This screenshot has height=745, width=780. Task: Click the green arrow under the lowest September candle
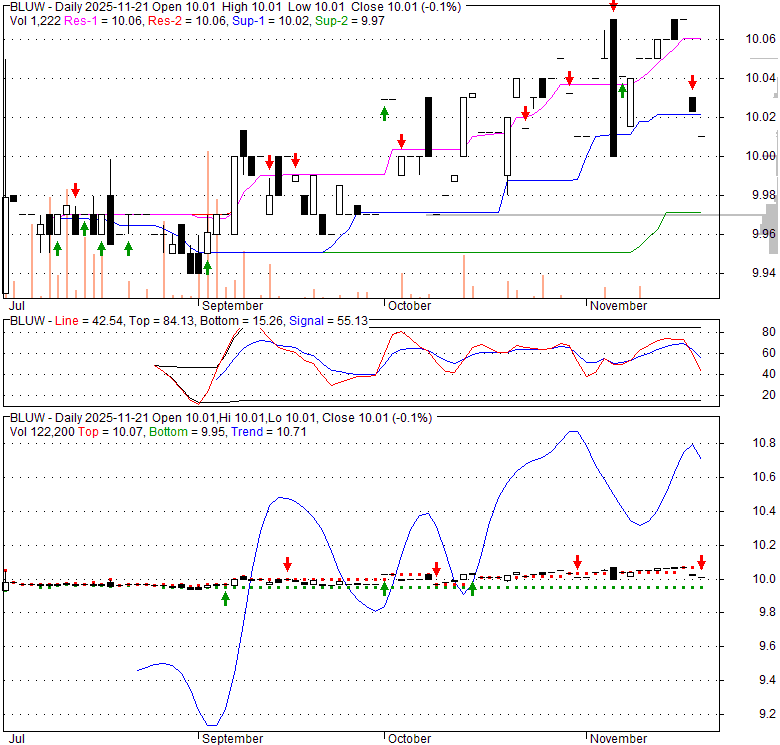(x=207, y=266)
